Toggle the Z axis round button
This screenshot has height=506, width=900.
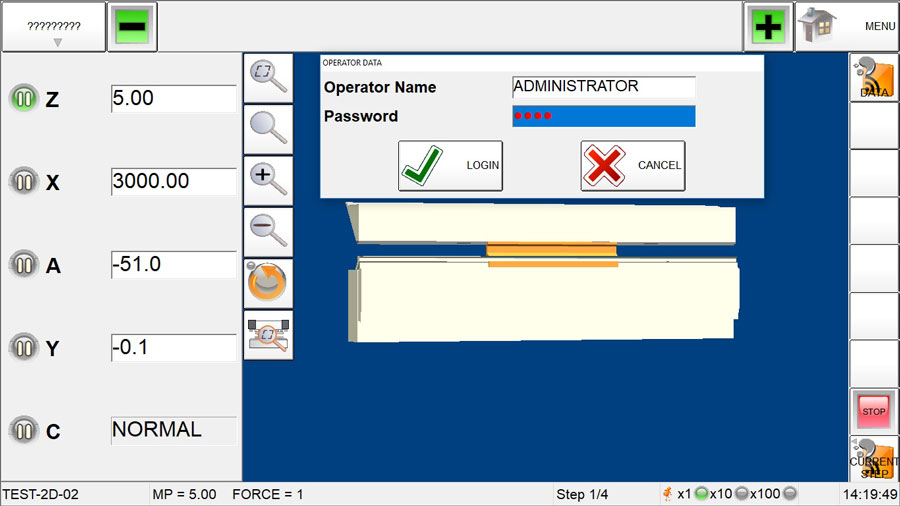(x=24, y=98)
